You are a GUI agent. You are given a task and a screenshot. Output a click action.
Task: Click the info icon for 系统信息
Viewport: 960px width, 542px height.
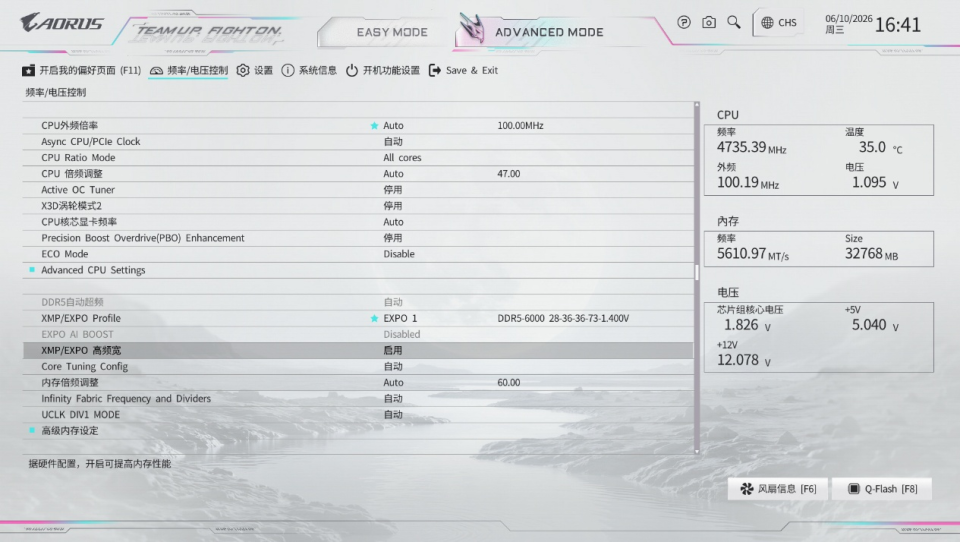pos(288,70)
